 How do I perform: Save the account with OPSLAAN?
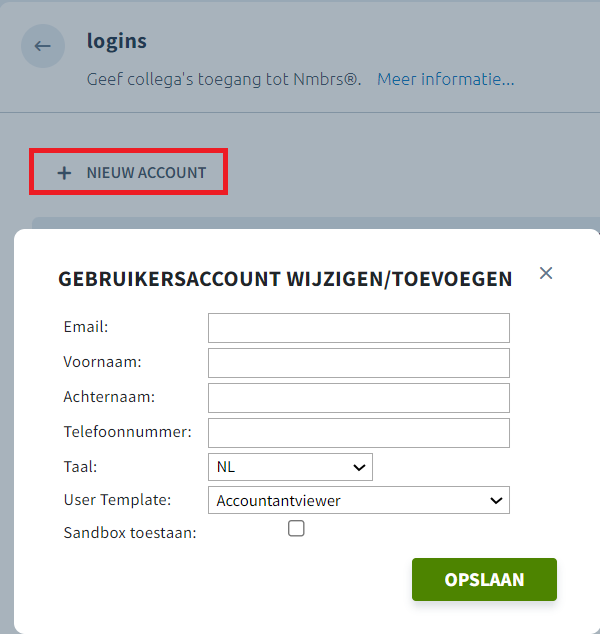pos(484,579)
